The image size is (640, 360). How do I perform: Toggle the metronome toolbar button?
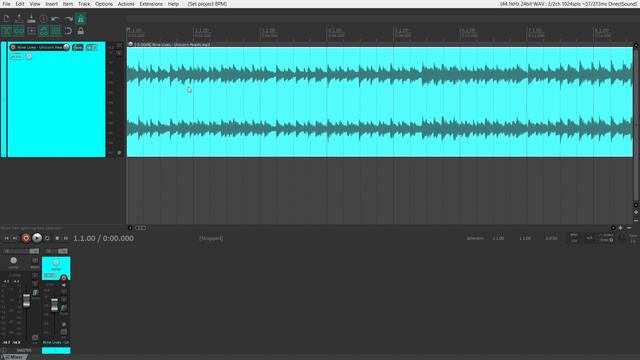(x=80, y=19)
